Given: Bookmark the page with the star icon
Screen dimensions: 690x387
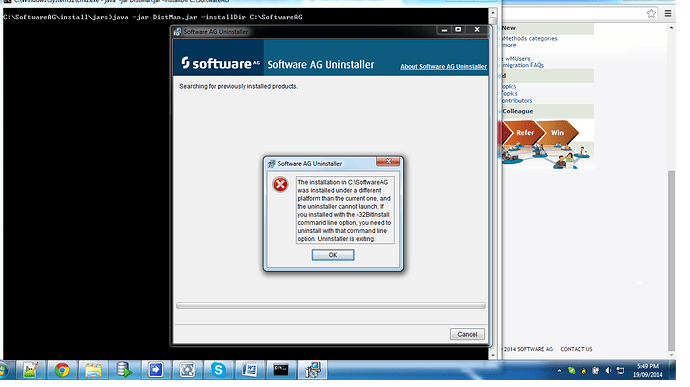Looking at the screenshot, I should (651, 14).
